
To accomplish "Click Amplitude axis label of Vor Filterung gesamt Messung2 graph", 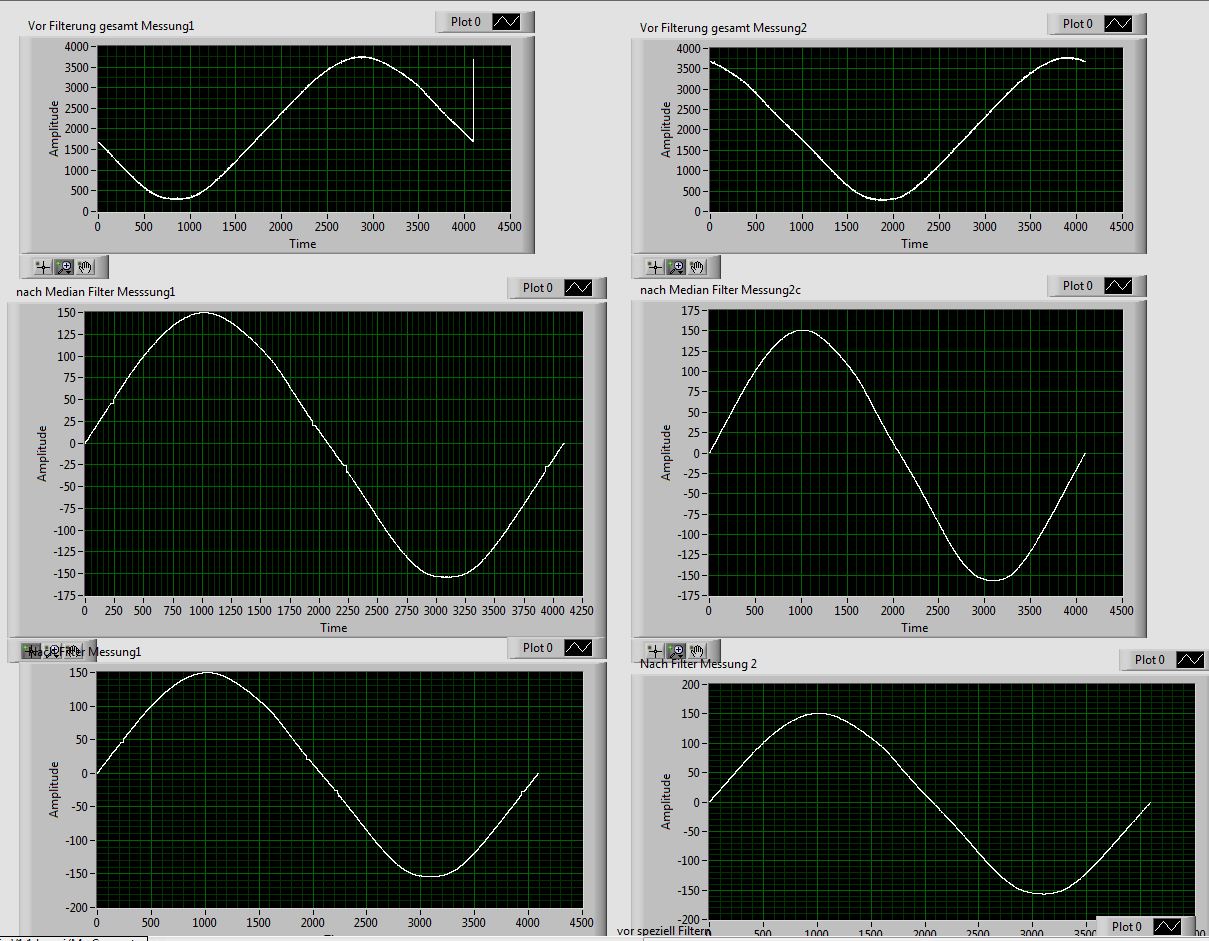I will pyautogui.click(x=667, y=130).
